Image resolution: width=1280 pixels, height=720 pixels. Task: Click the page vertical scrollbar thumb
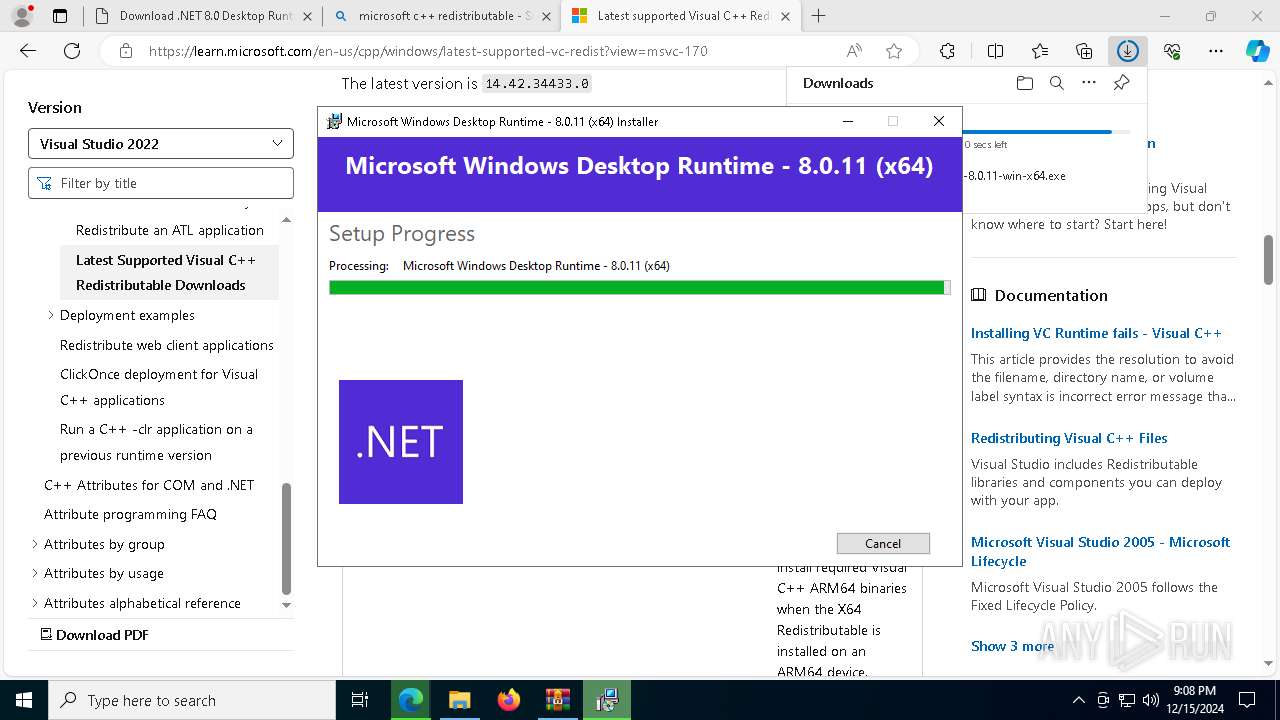(x=1268, y=260)
